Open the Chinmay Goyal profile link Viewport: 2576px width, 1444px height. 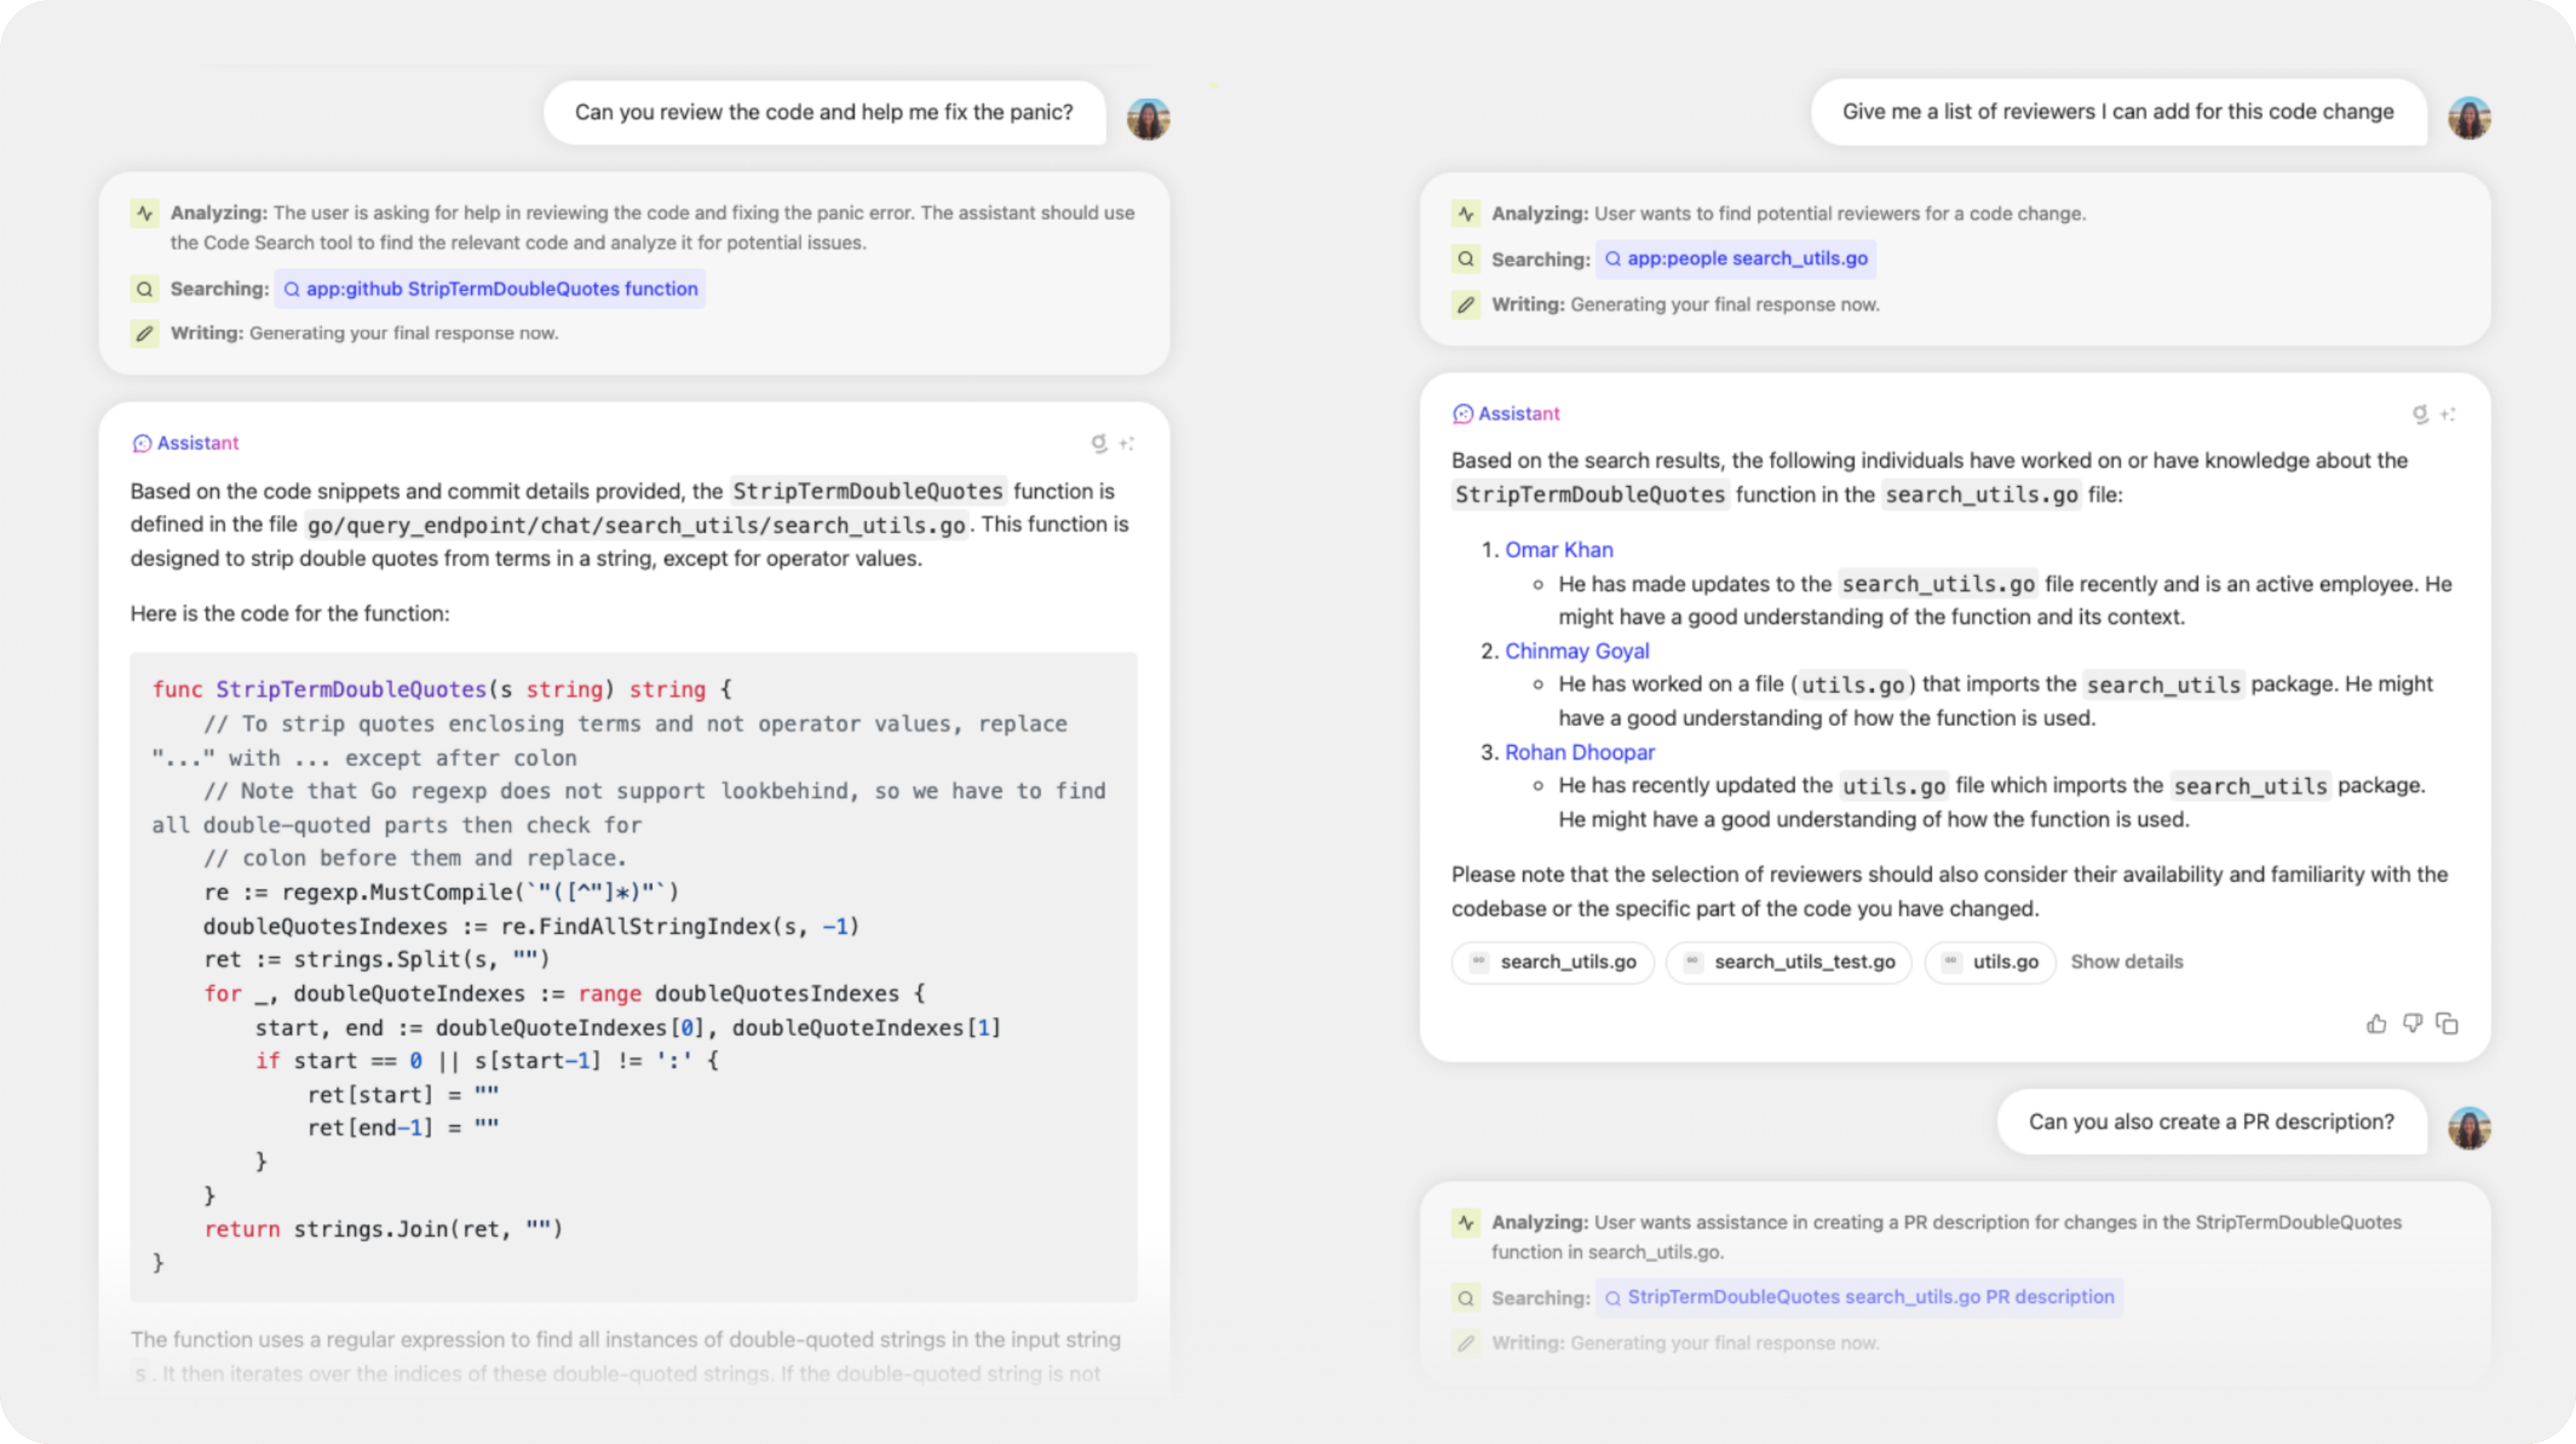[x=1576, y=651]
